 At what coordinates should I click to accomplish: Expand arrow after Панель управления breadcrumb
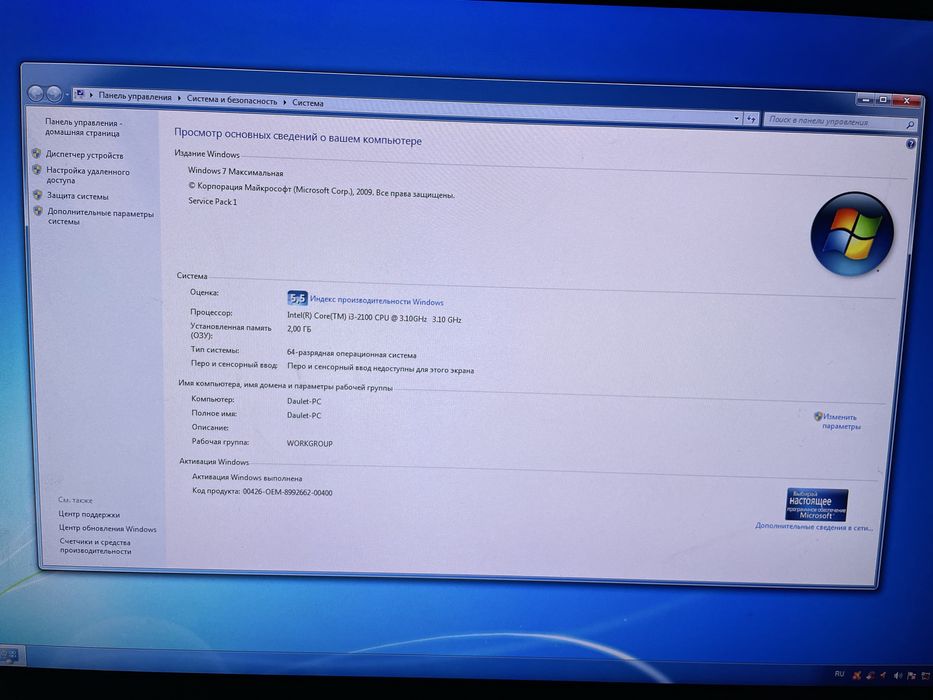click(179, 98)
